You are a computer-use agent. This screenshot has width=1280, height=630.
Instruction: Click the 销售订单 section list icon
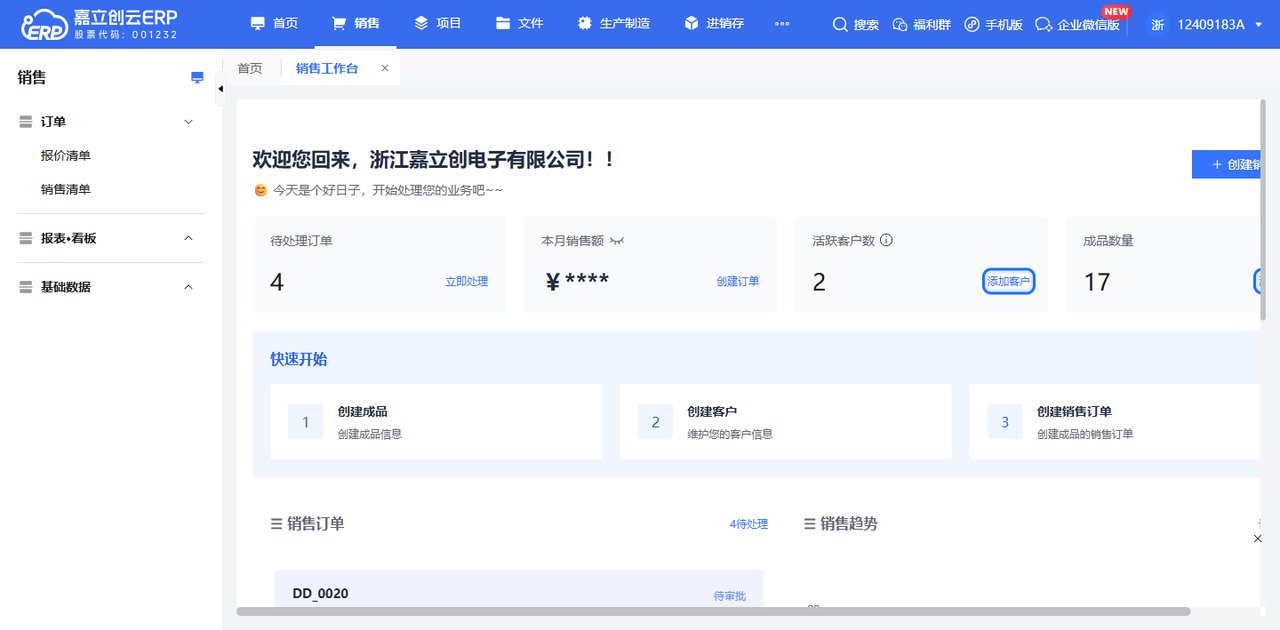[276, 524]
